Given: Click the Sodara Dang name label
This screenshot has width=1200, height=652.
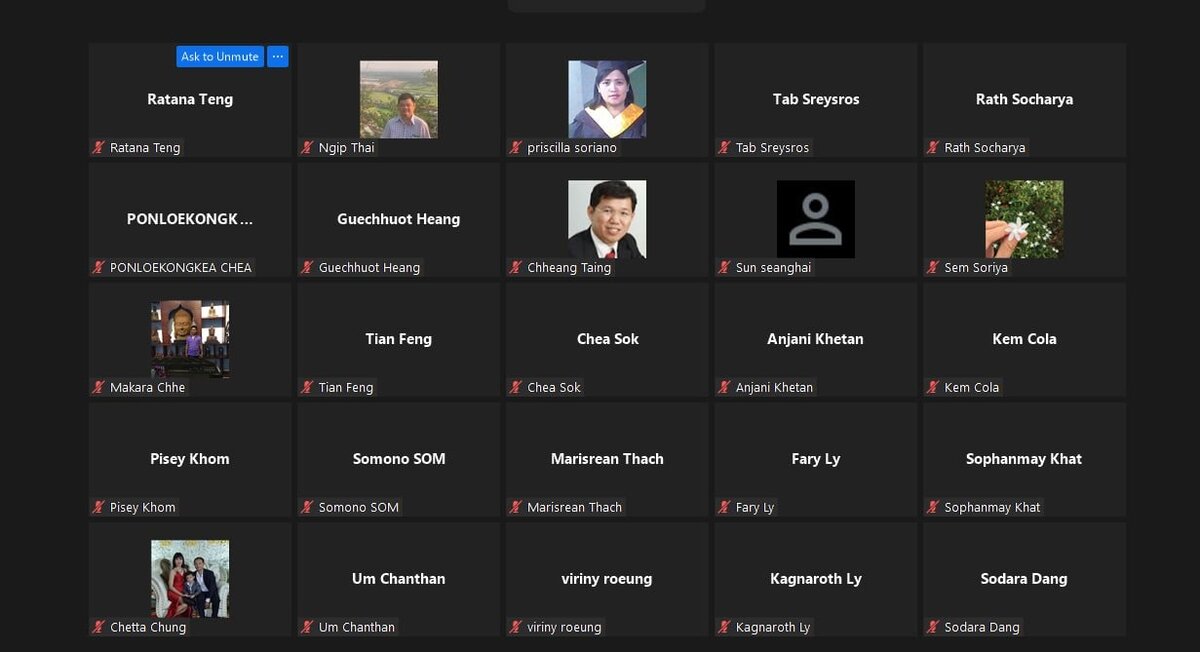Looking at the screenshot, I should pyautogui.click(x=982, y=628).
